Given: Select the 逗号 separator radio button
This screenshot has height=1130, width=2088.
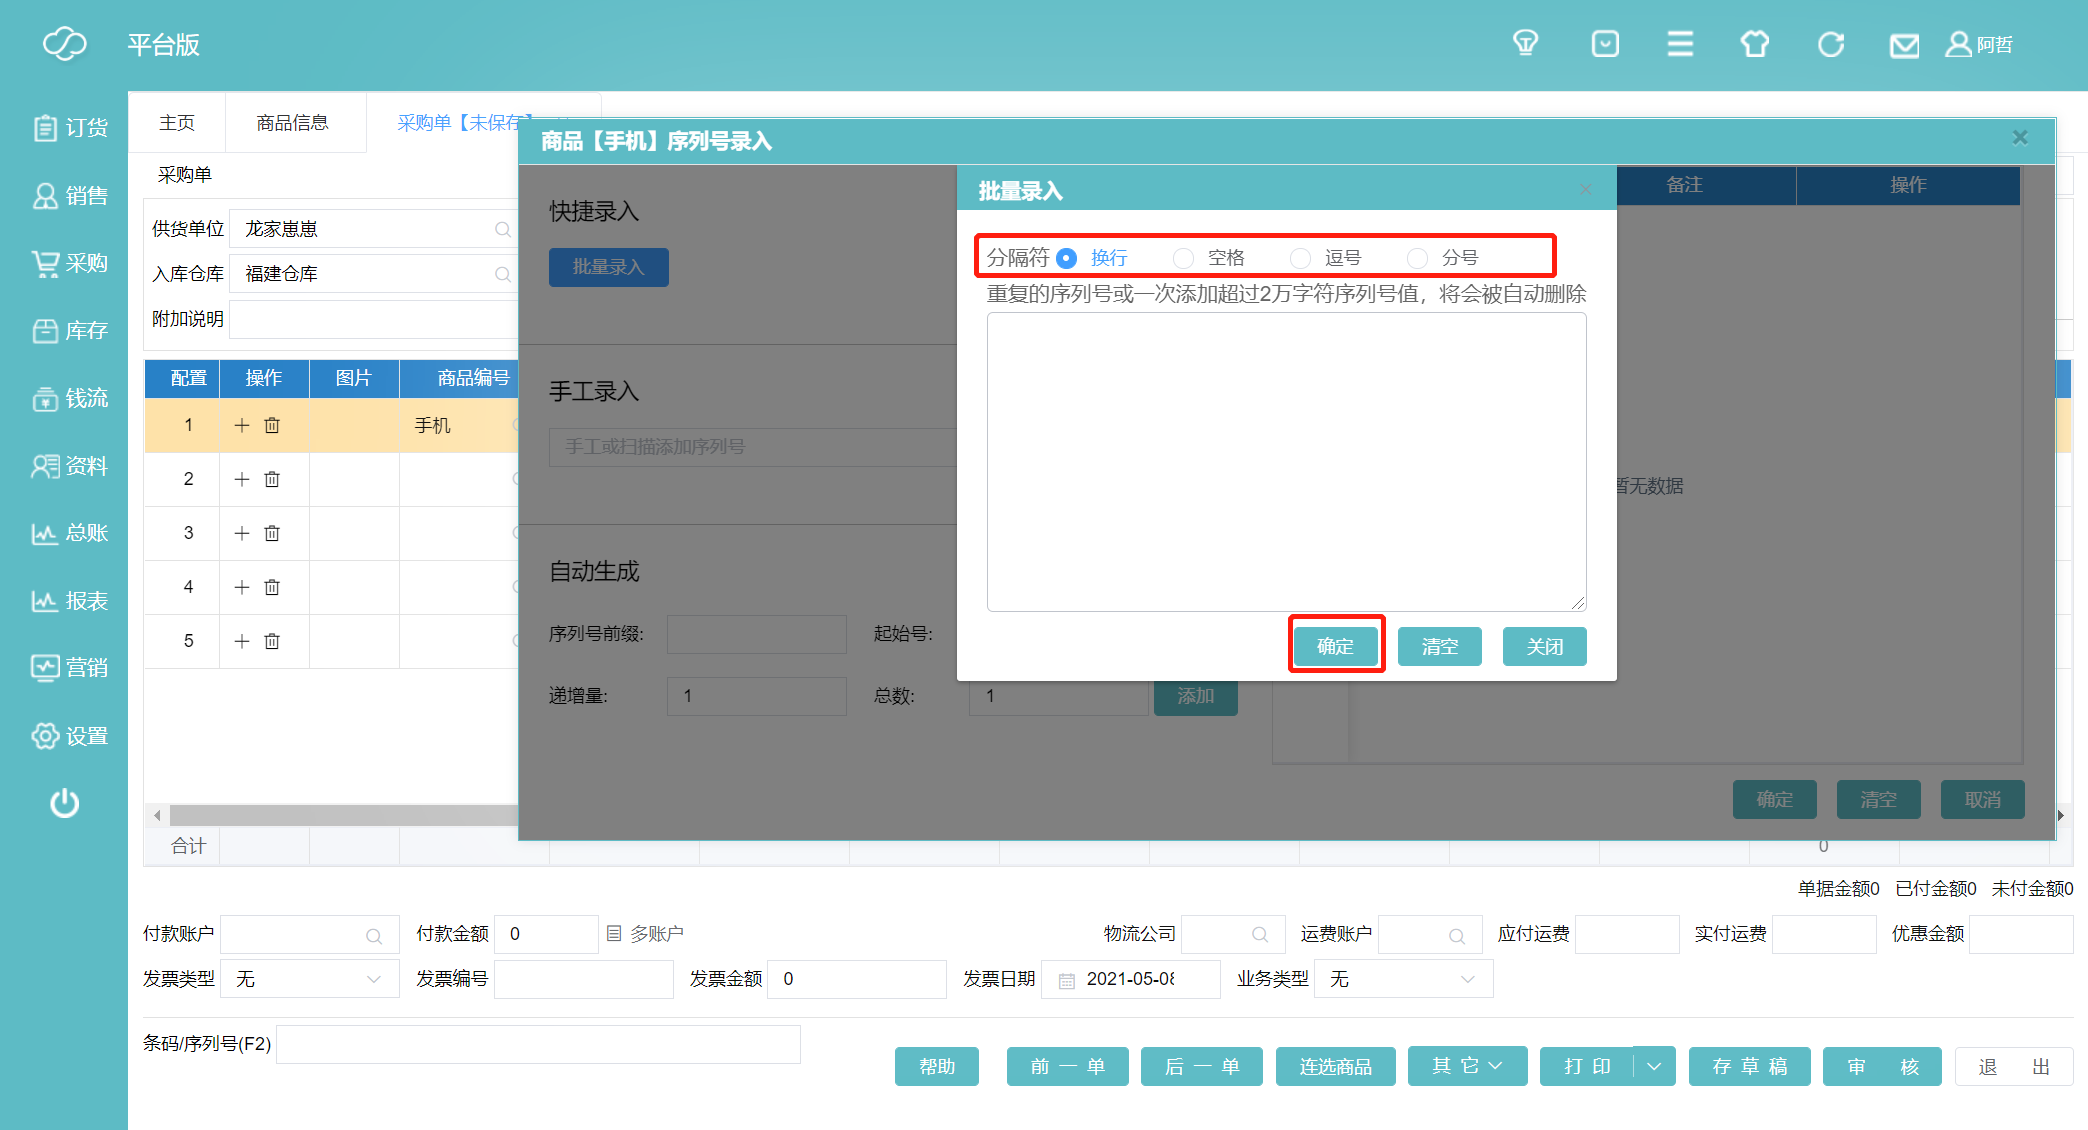Looking at the screenshot, I should [x=1301, y=258].
